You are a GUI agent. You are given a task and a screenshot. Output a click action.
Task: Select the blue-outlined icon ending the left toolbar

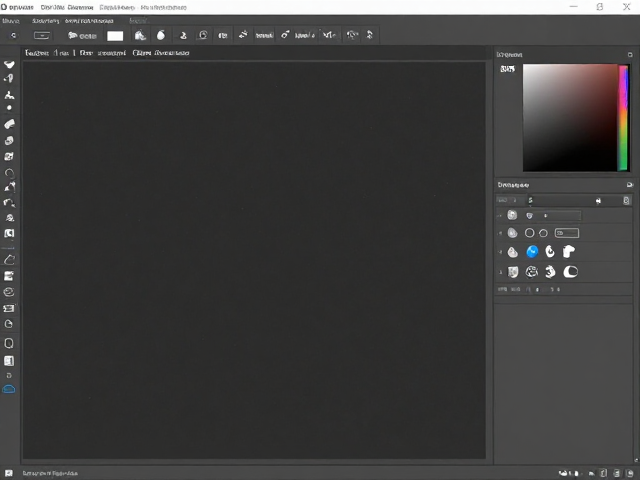pyautogui.click(x=9, y=389)
